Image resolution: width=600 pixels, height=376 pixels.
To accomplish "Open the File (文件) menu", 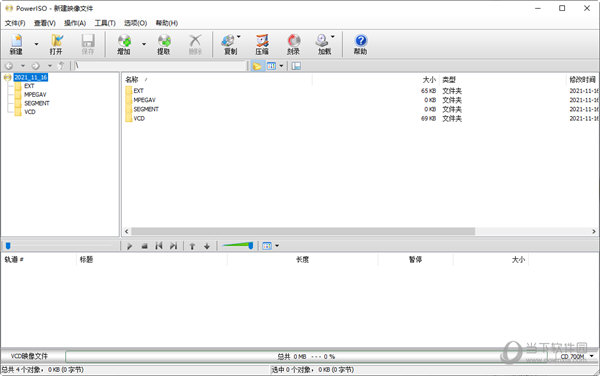I will click(x=15, y=23).
